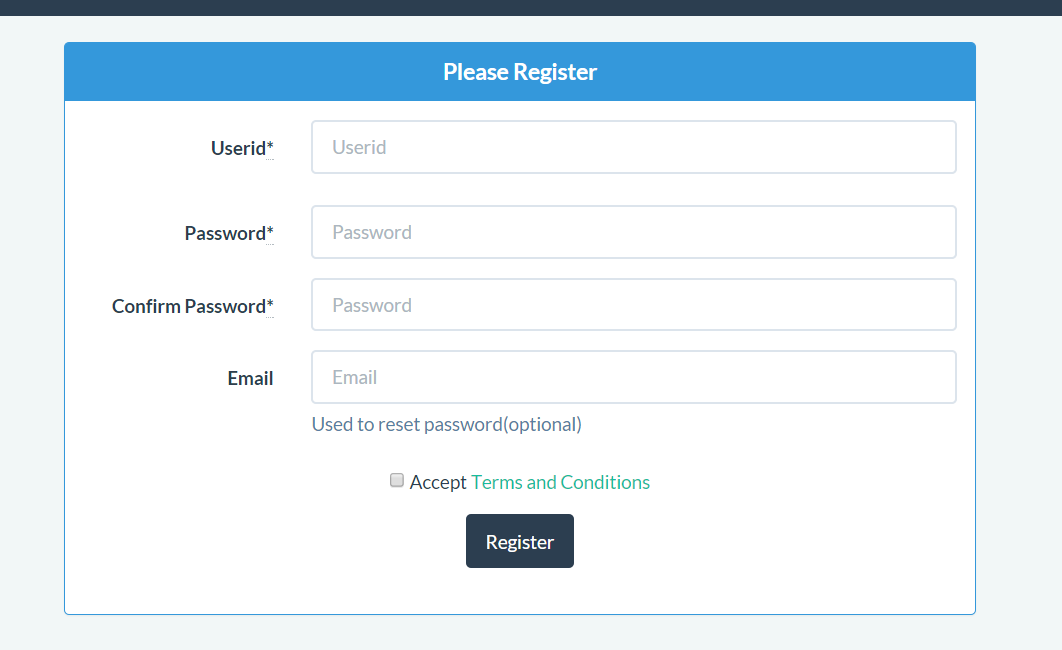The image size is (1062, 650).
Task: Click the Userid field label
Action: [237, 149]
